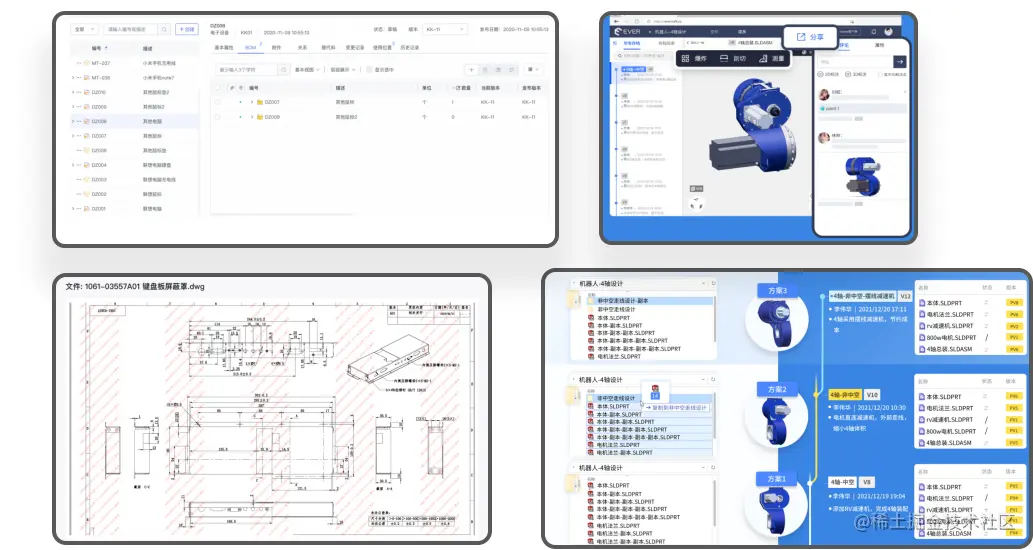This screenshot has width=1033, height=550.
Task: Switch to the BOM tab
Action: pos(250,47)
